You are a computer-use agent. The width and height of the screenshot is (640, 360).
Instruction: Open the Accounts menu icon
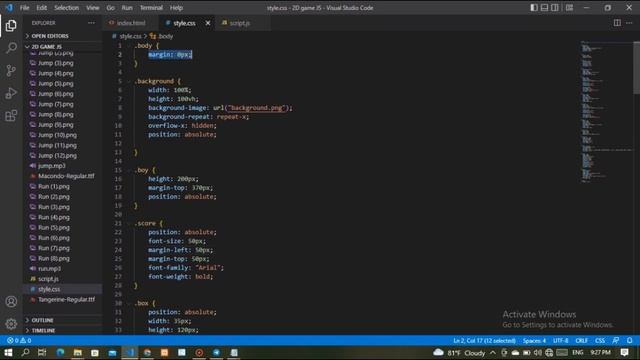click(11, 302)
